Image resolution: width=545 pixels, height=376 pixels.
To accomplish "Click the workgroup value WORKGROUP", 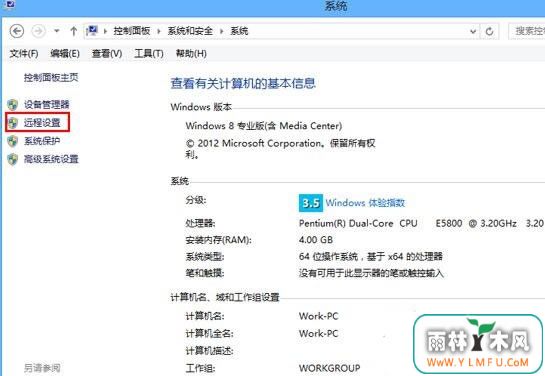I will (330, 368).
